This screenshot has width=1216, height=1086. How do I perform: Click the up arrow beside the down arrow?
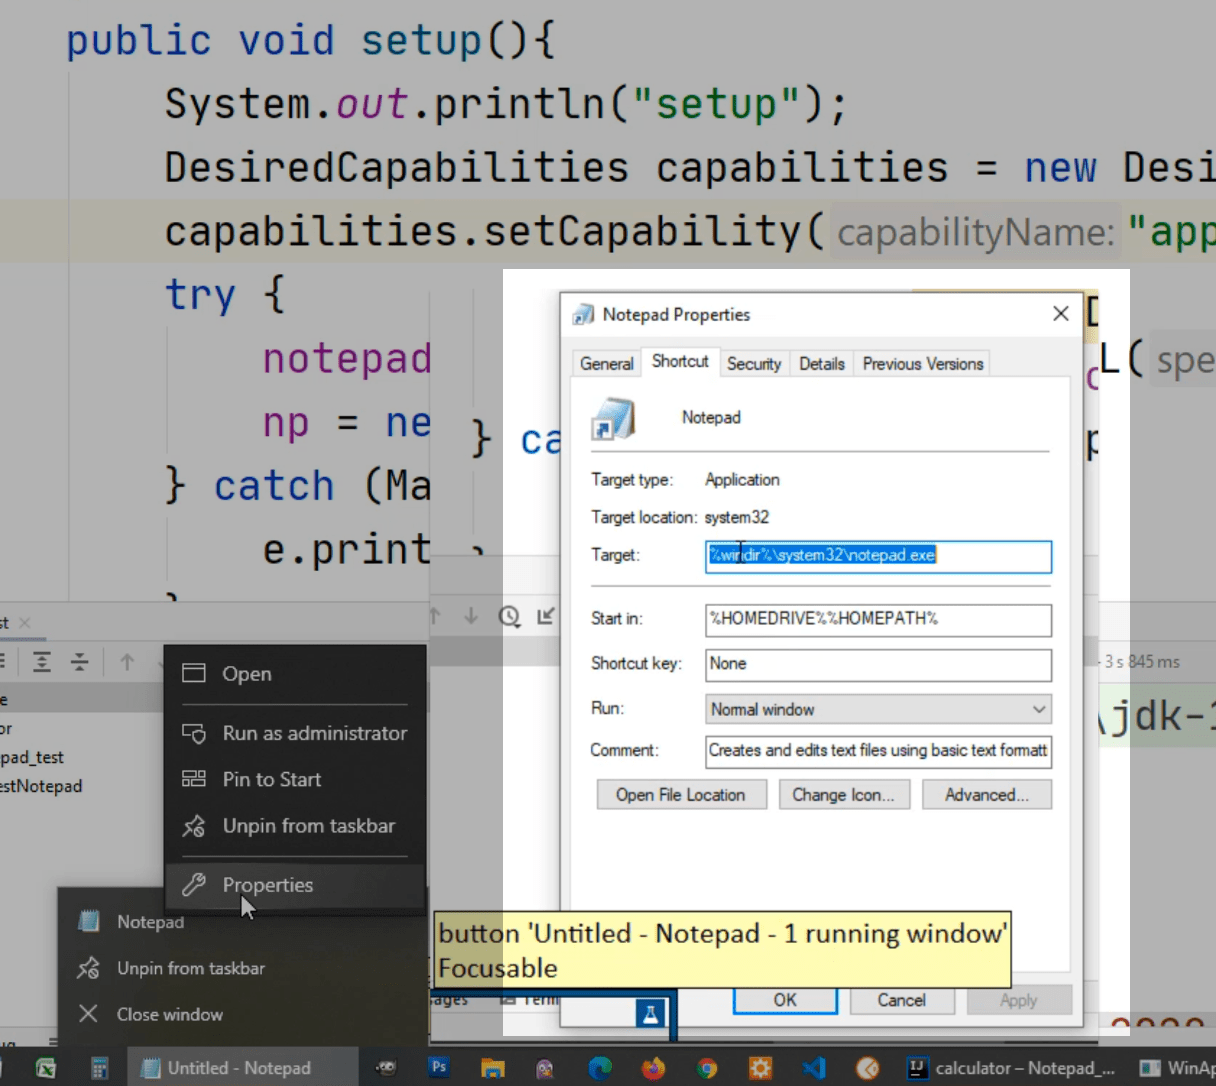[x=435, y=616]
